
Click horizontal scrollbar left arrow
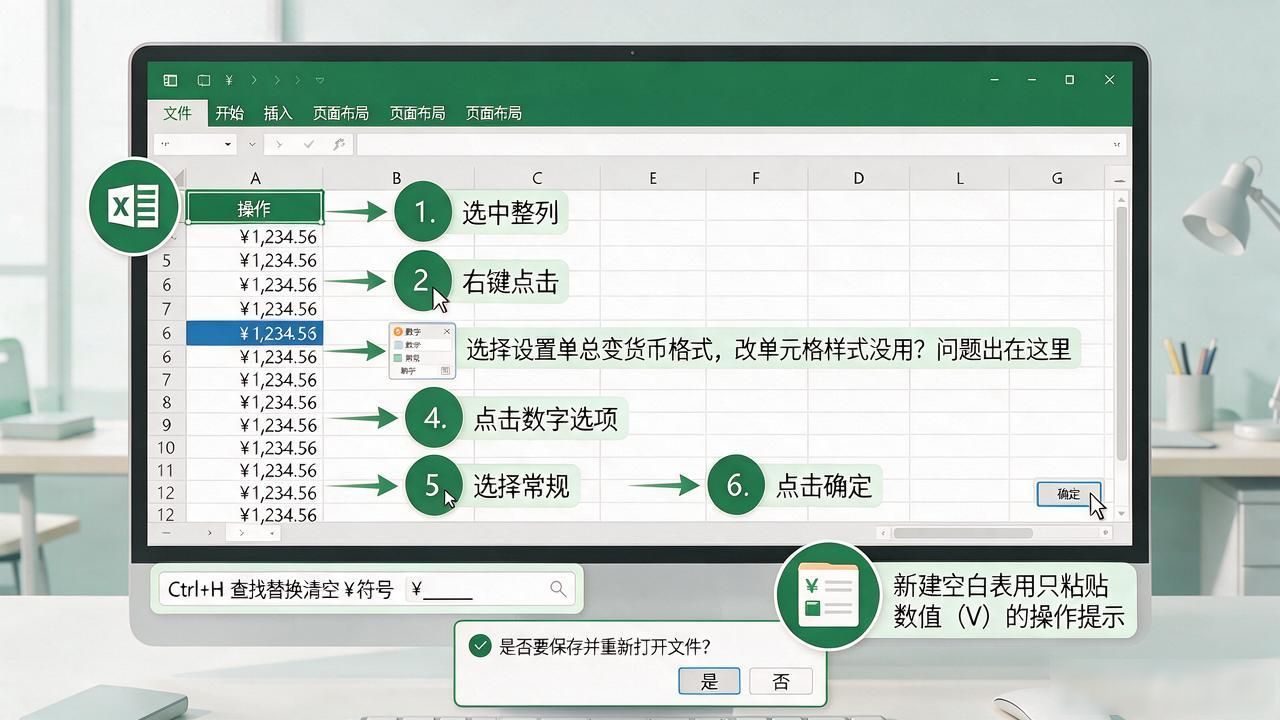tap(881, 533)
